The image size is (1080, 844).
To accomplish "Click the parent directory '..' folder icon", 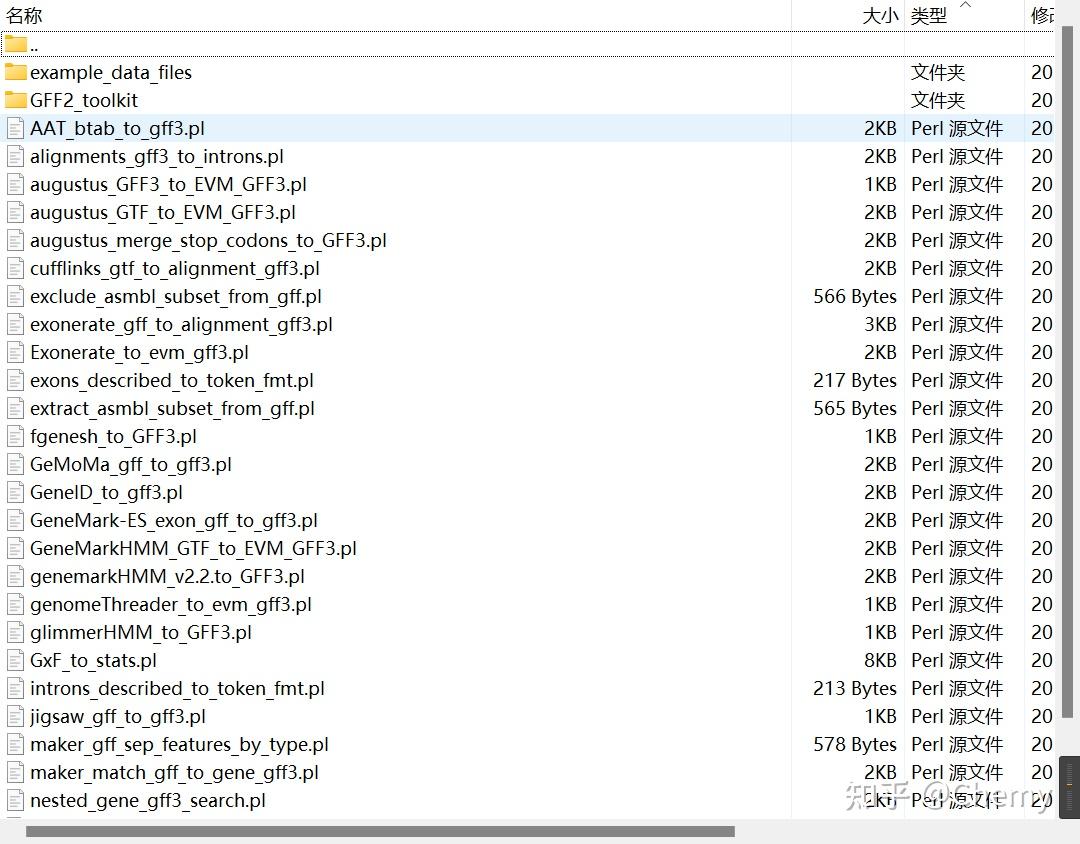I will [x=16, y=43].
